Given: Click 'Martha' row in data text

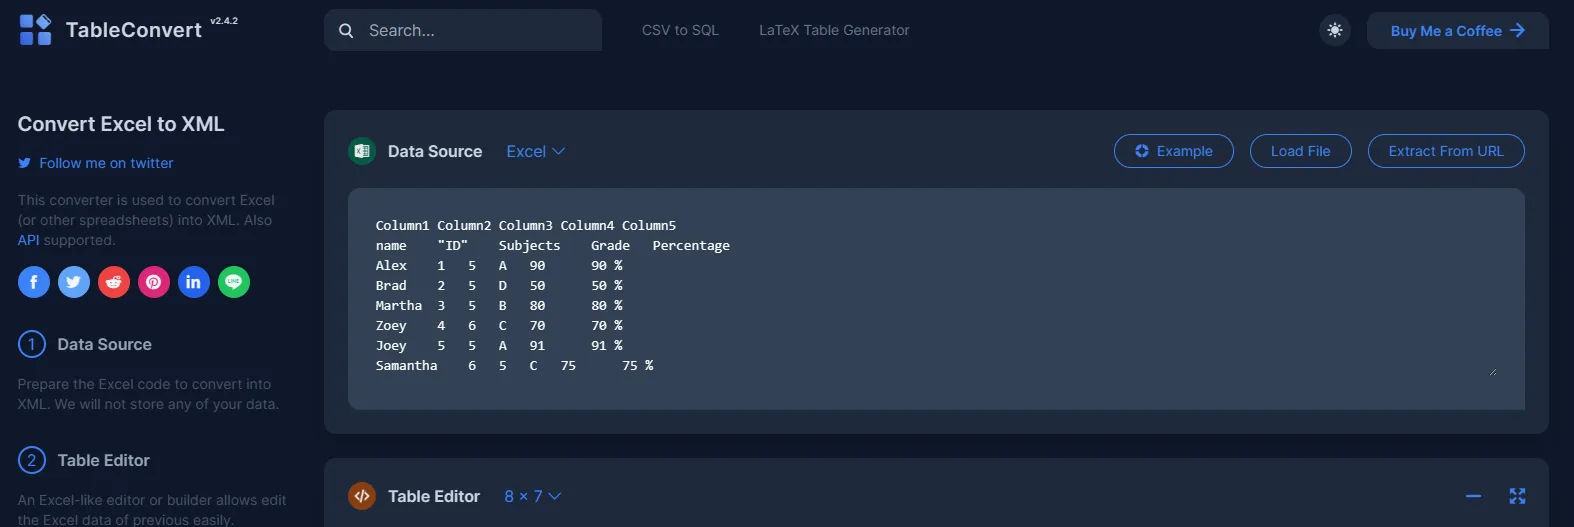Looking at the screenshot, I should pyautogui.click(x=499, y=306).
